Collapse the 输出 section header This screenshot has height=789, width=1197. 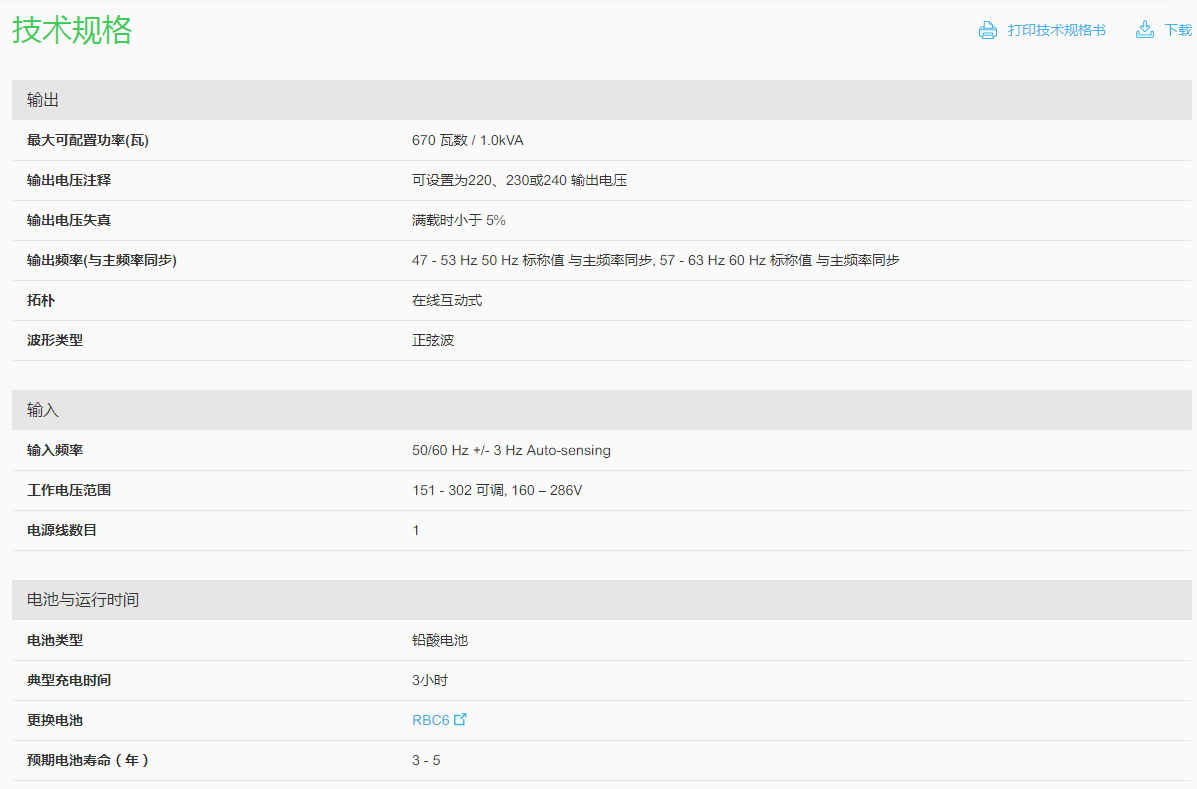[44, 100]
